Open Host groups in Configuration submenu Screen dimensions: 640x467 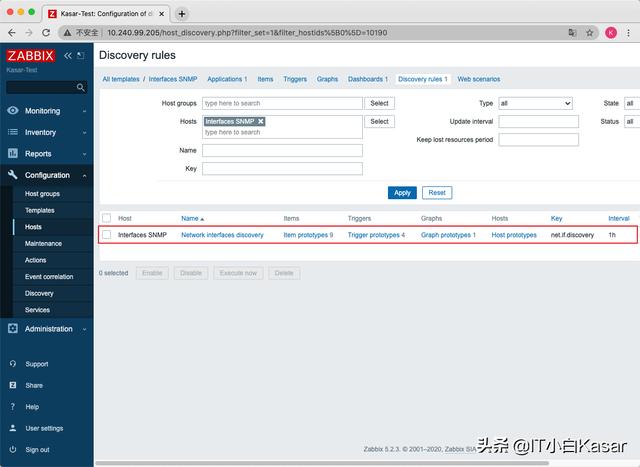[42, 193]
